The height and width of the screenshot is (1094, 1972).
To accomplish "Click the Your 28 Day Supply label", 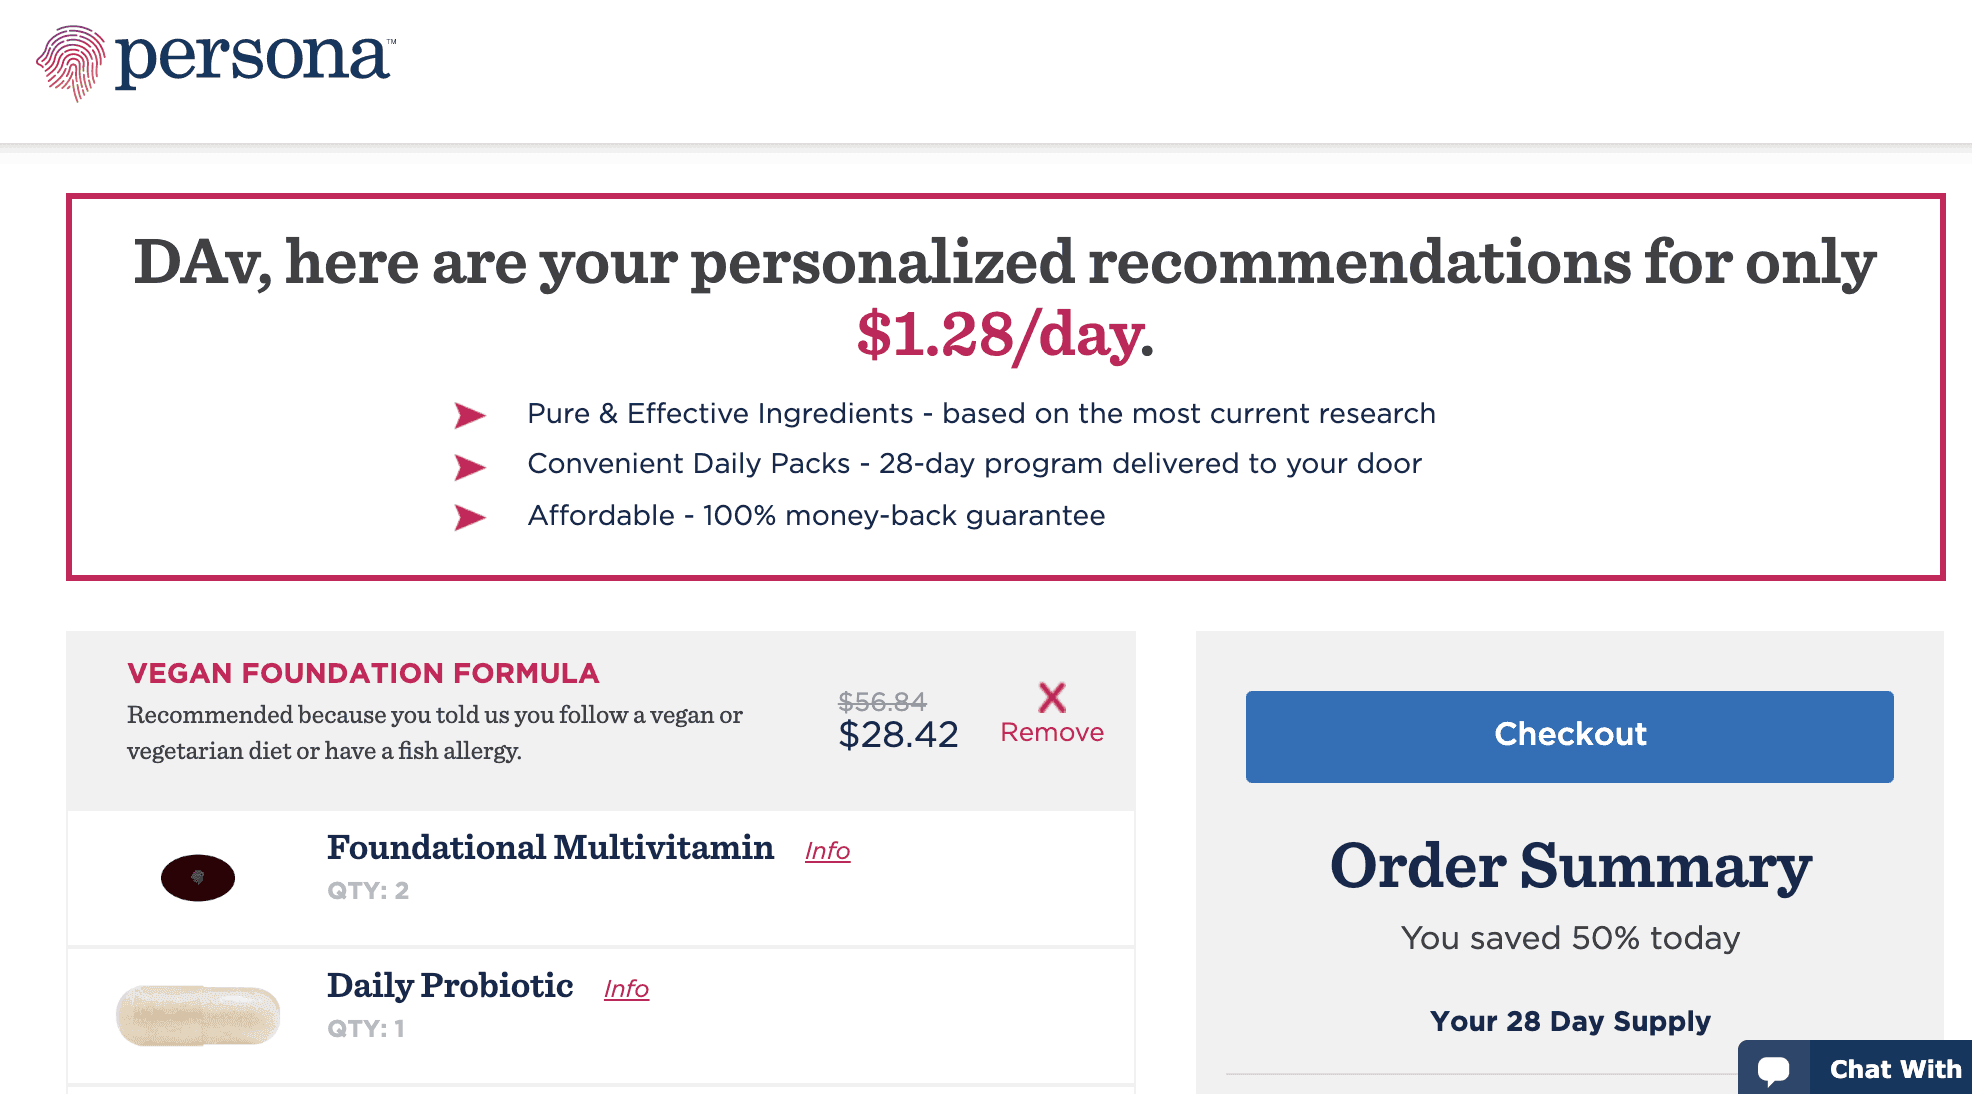I will [x=1570, y=1021].
